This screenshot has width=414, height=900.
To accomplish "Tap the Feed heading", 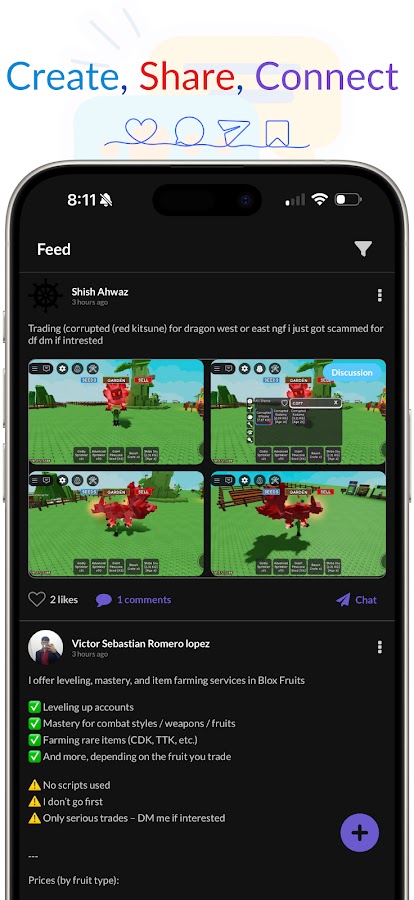I will coord(54,249).
